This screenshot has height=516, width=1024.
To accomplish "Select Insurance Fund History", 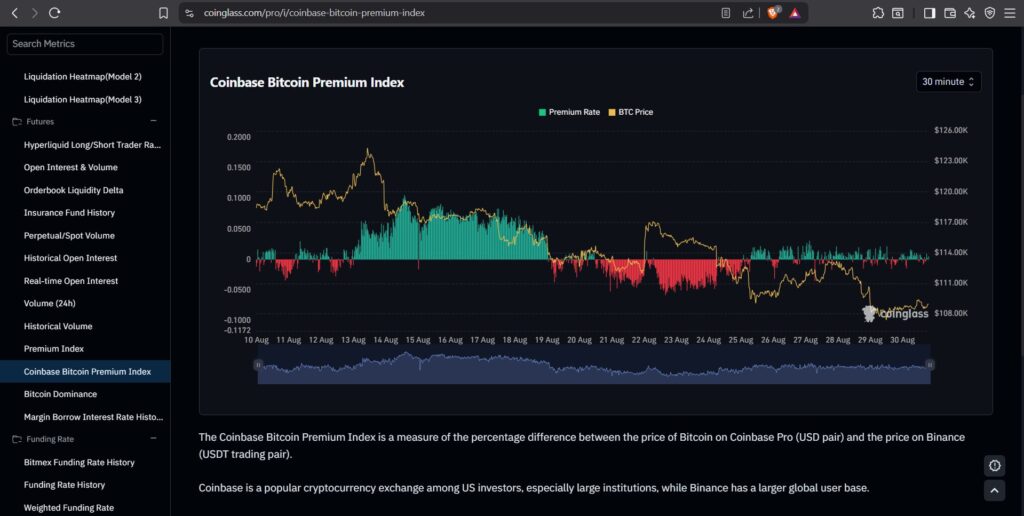I will click(69, 213).
